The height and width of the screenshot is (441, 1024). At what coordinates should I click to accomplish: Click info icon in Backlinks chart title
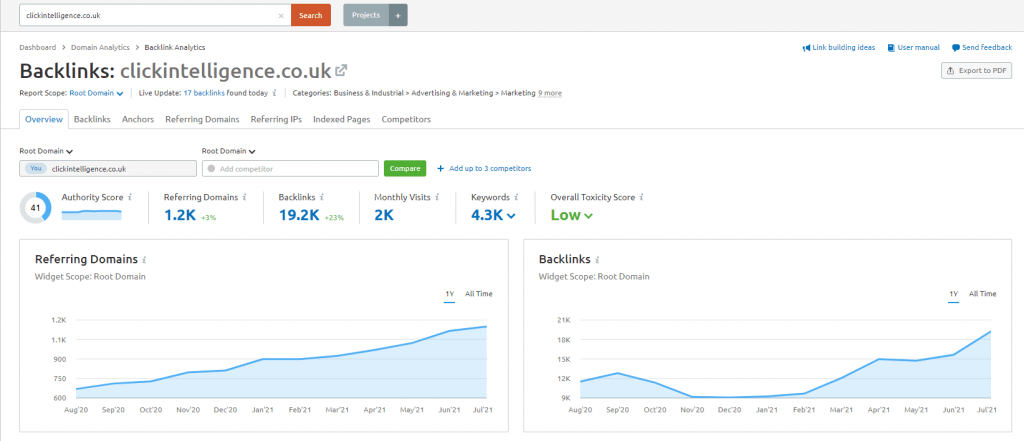pyautogui.click(x=598, y=259)
